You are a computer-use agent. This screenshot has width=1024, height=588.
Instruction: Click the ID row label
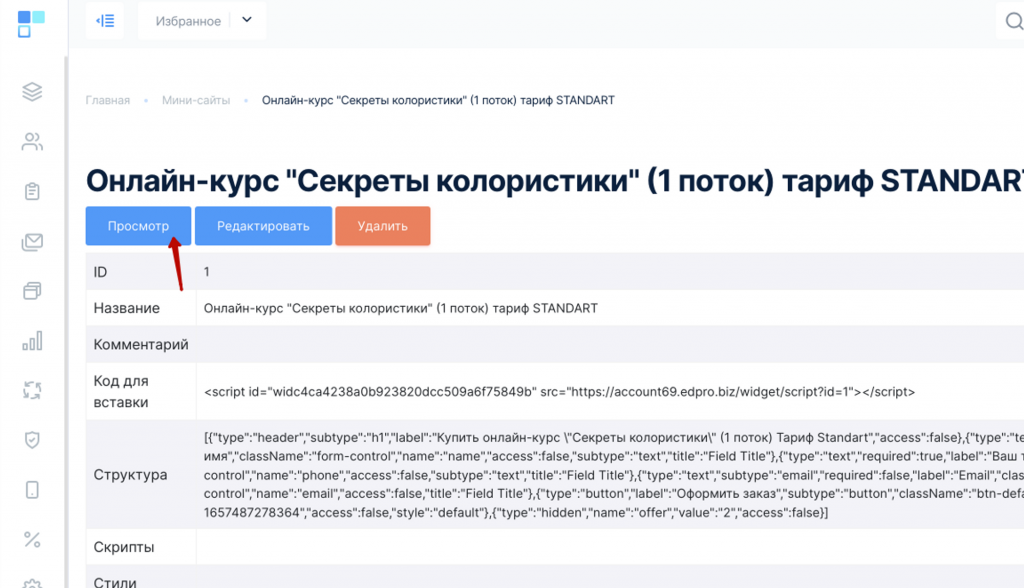(x=100, y=272)
